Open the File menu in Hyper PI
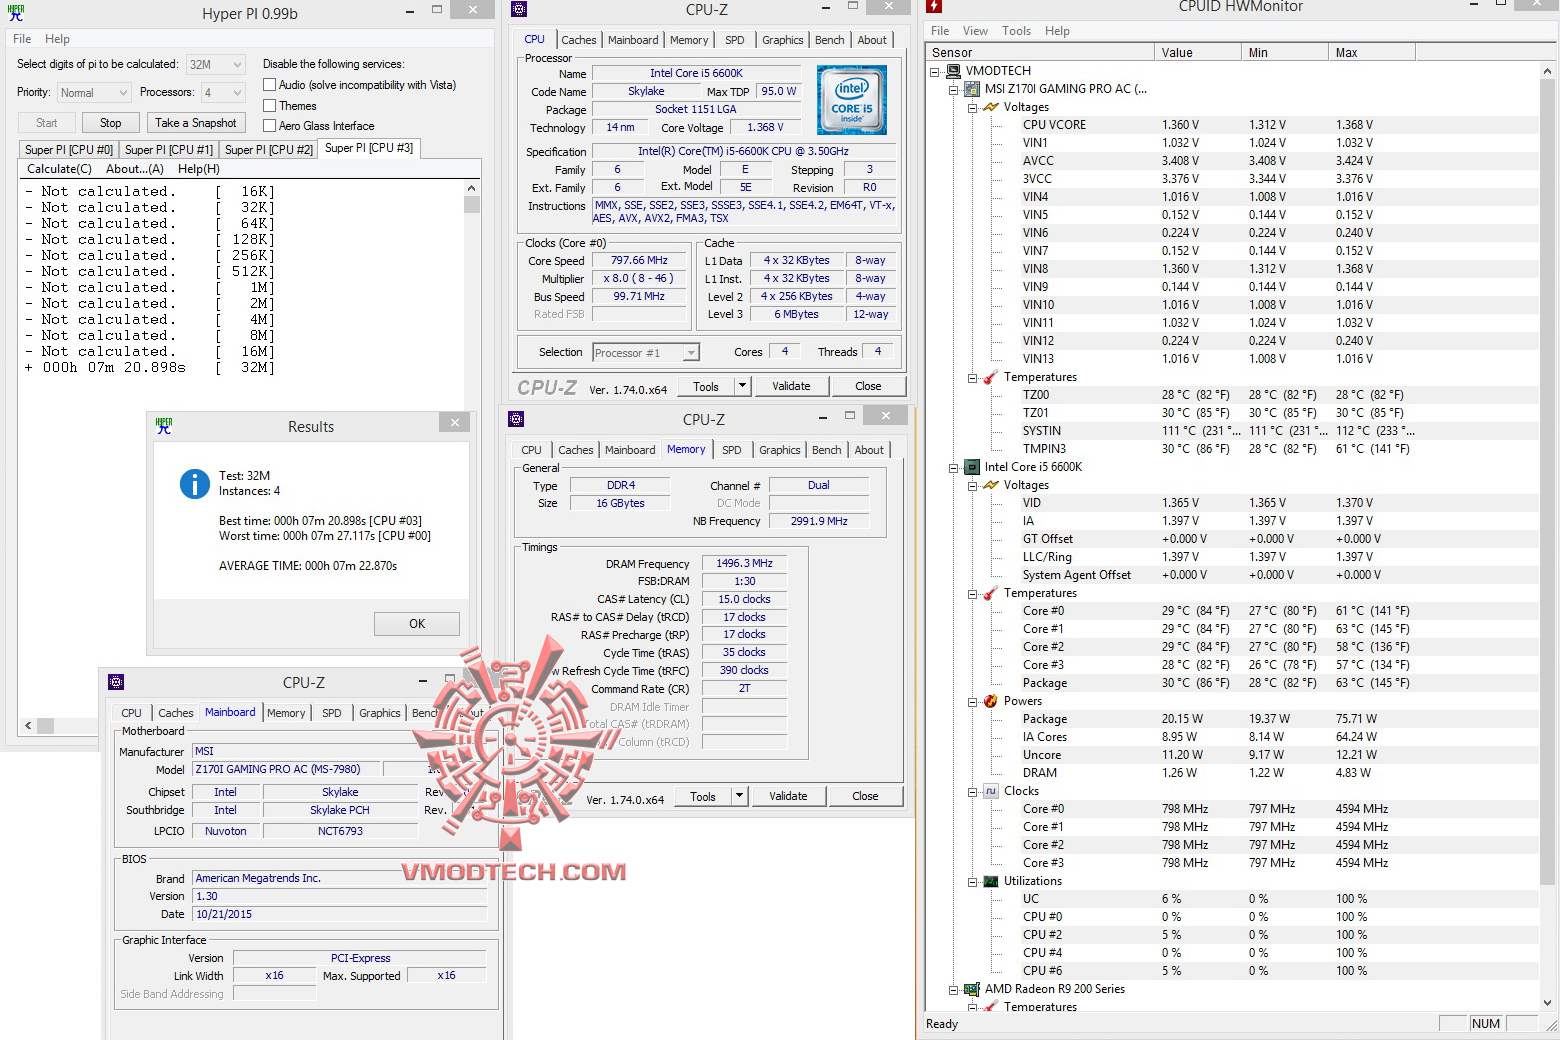The image size is (1560, 1040). (22, 39)
